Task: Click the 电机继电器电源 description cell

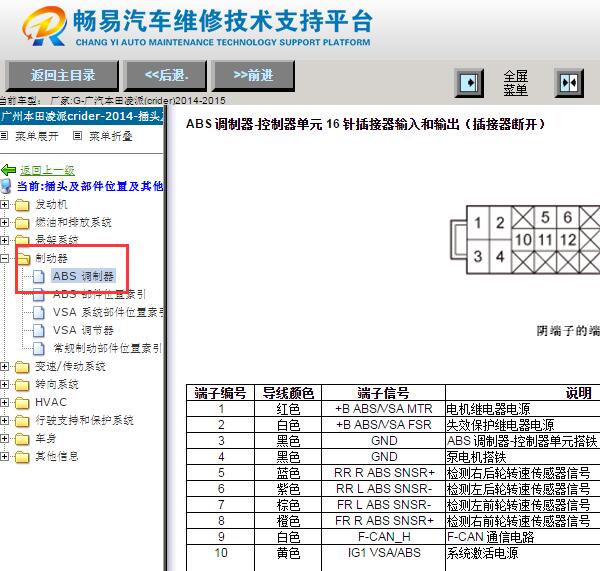Action: 523,409
